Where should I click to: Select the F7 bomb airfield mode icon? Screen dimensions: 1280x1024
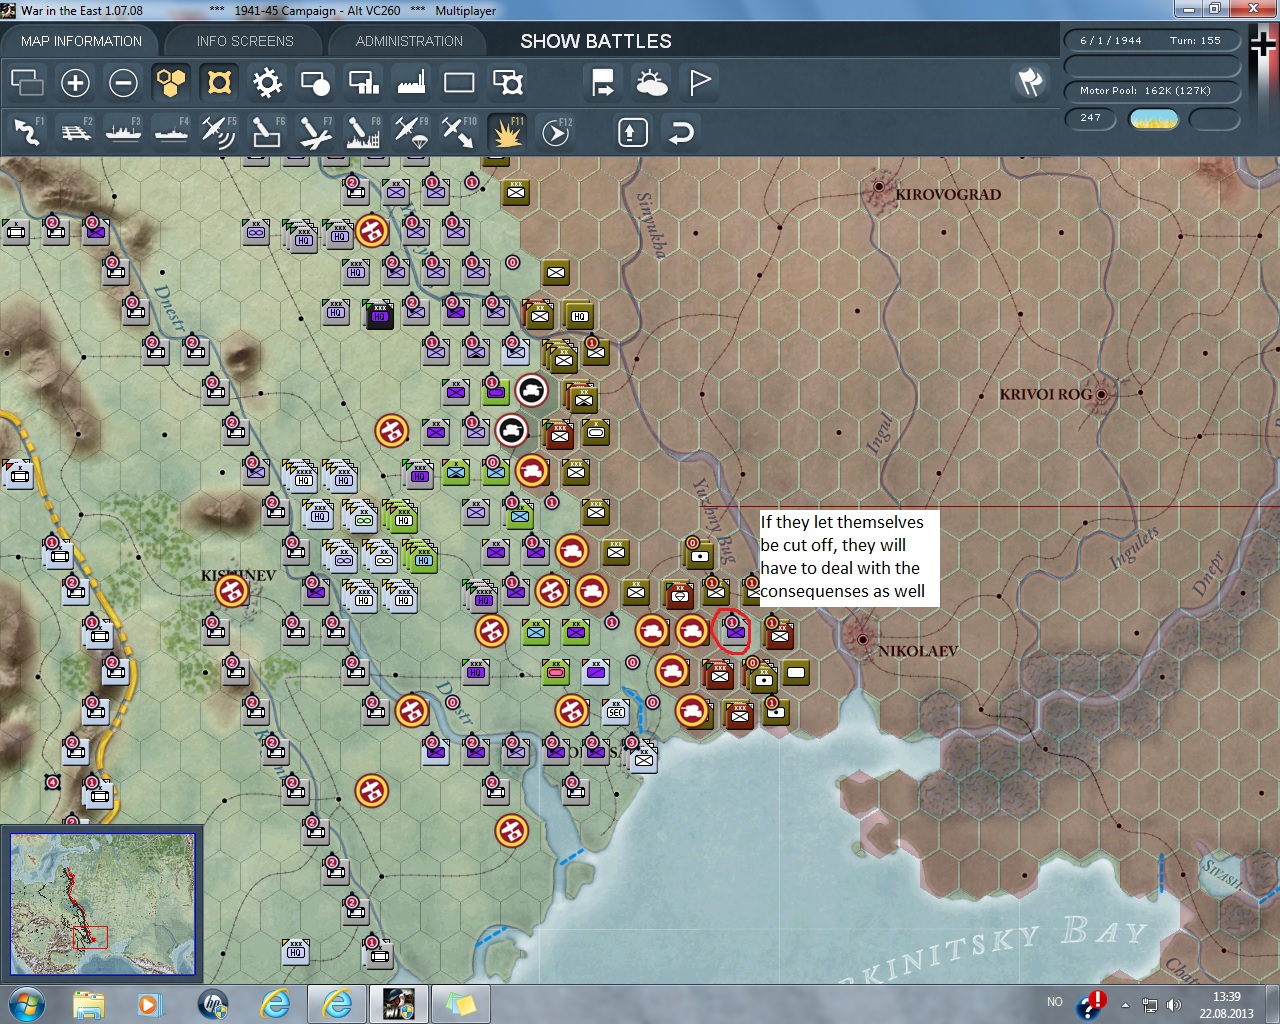coord(315,132)
